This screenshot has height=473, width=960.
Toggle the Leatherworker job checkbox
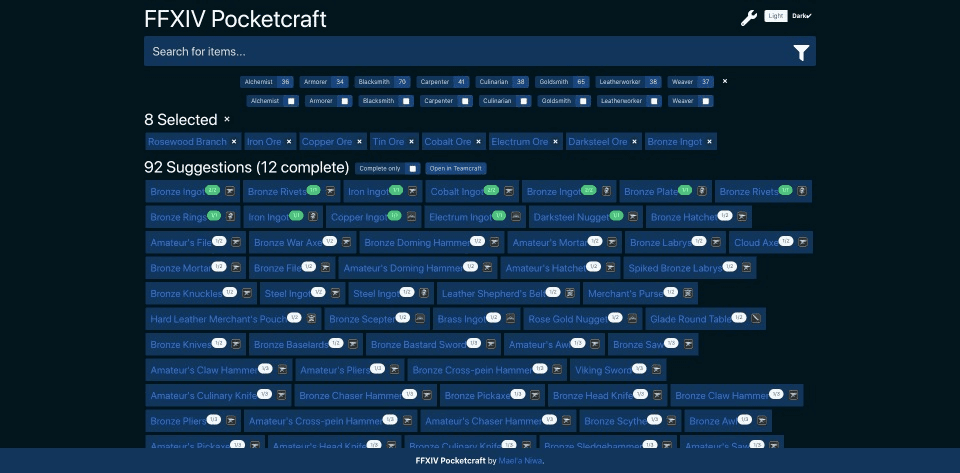pyautogui.click(x=654, y=101)
